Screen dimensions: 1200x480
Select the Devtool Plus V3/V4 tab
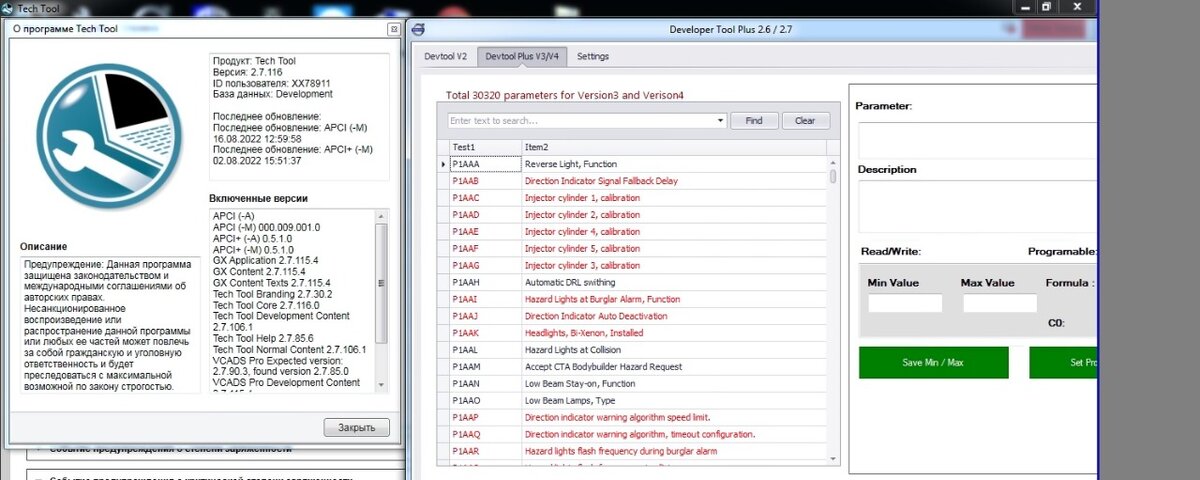(522, 56)
